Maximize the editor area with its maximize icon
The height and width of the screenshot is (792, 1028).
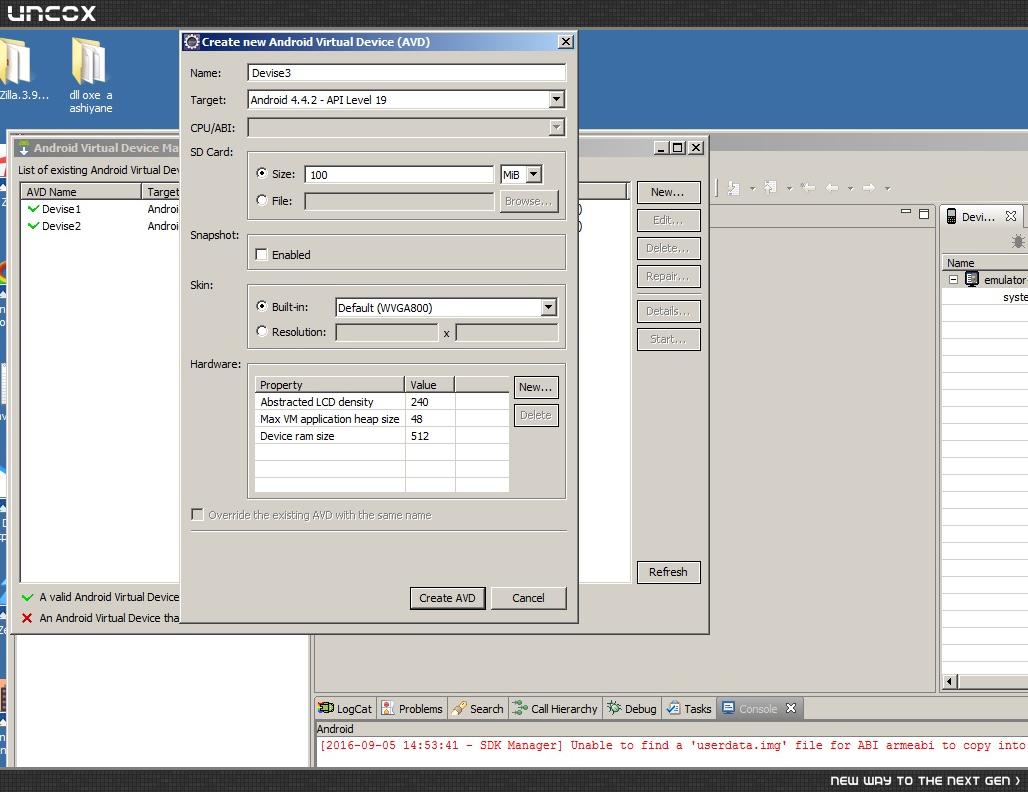[x=924, y=214]
